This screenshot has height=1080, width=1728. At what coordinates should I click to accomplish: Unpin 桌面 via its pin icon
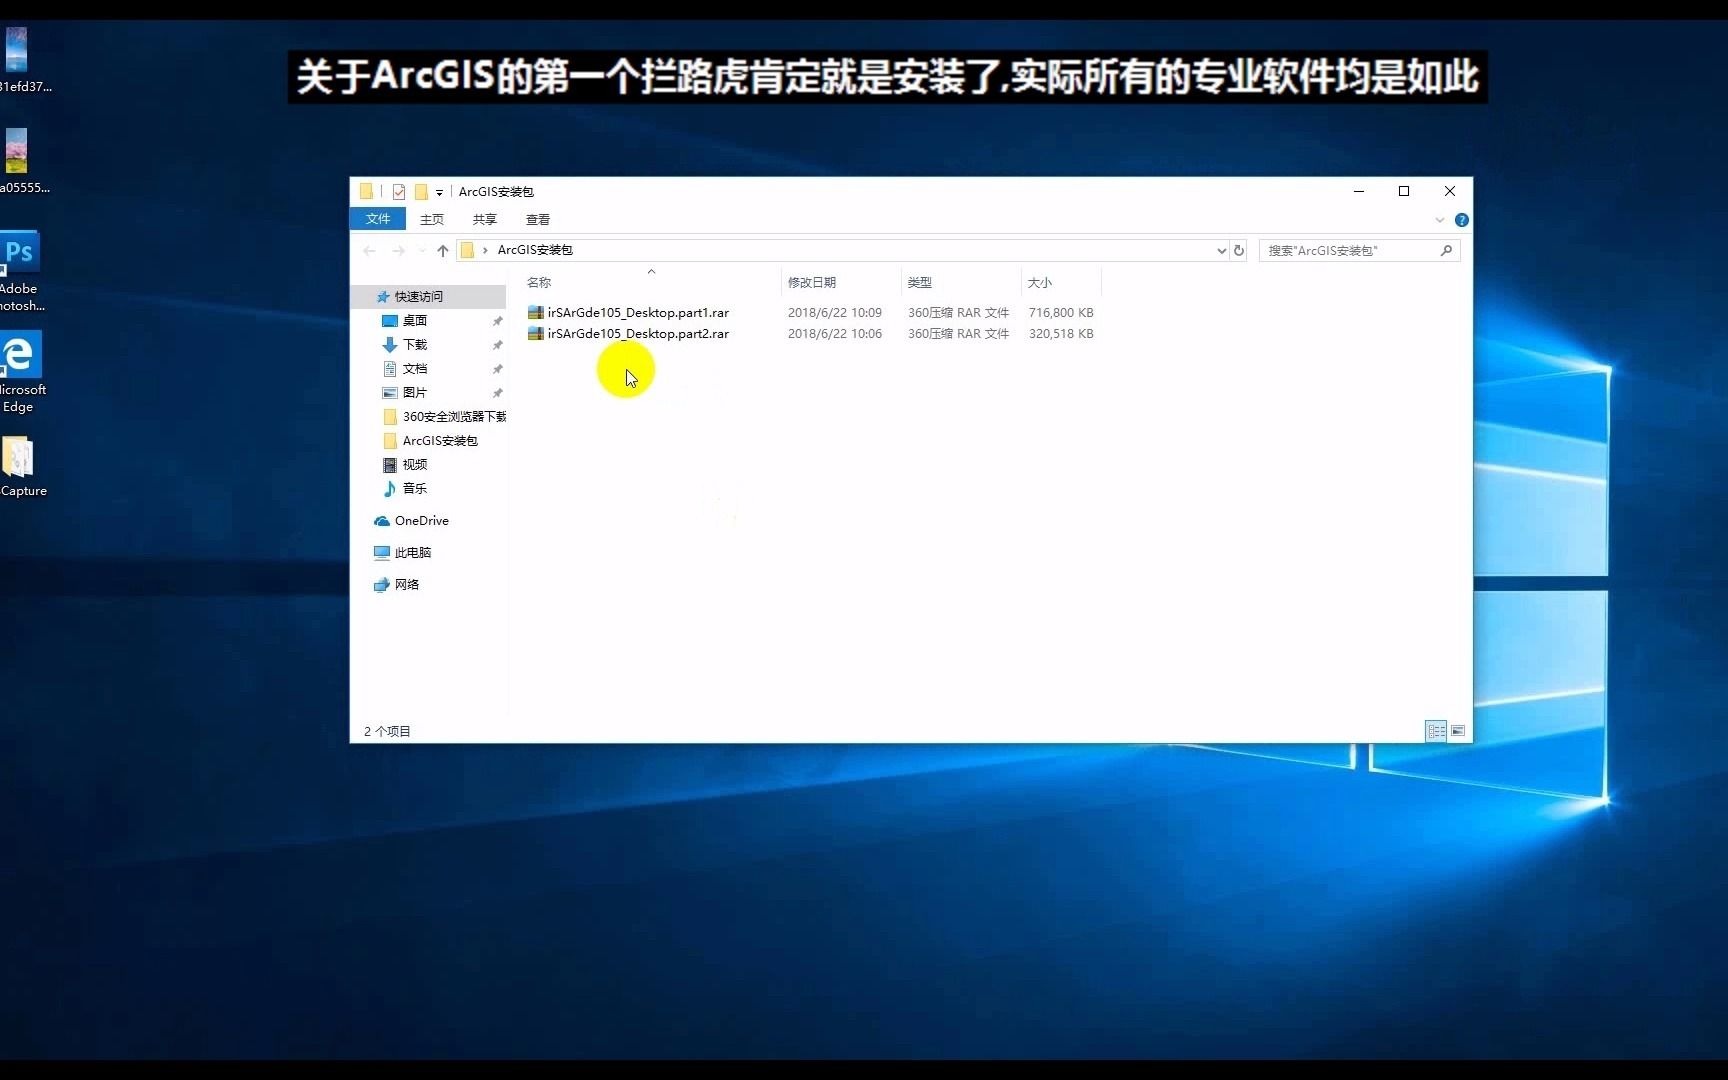pos(497,321)
